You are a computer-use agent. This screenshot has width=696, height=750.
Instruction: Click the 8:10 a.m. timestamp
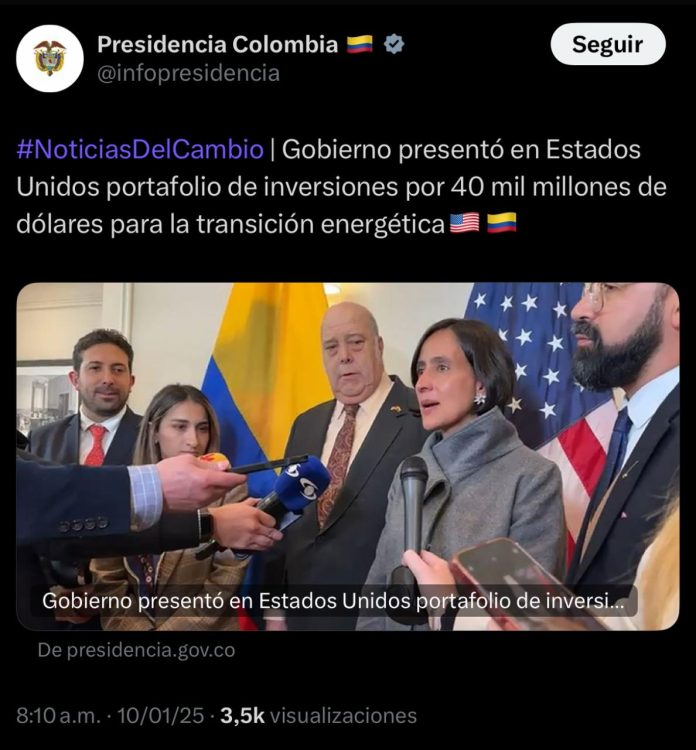pyautogui.click(x=58, y=716)
